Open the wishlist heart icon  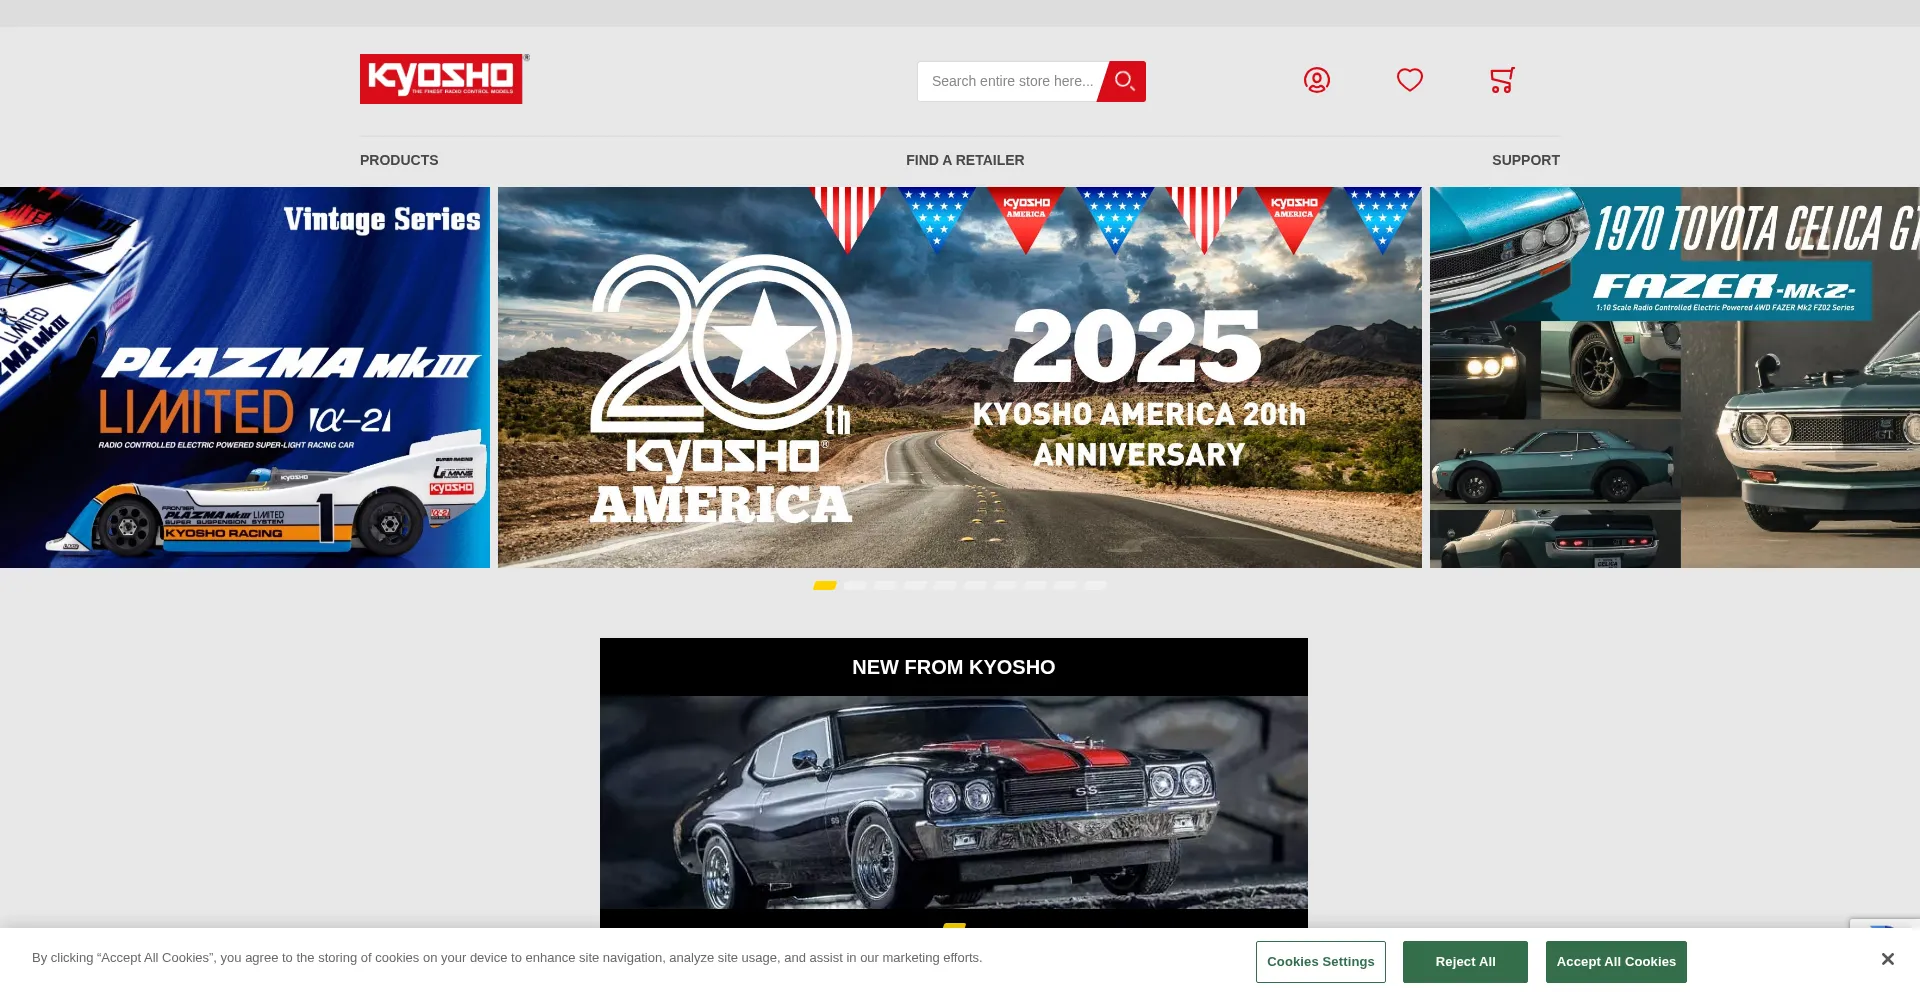click(x=1409, y=80)
